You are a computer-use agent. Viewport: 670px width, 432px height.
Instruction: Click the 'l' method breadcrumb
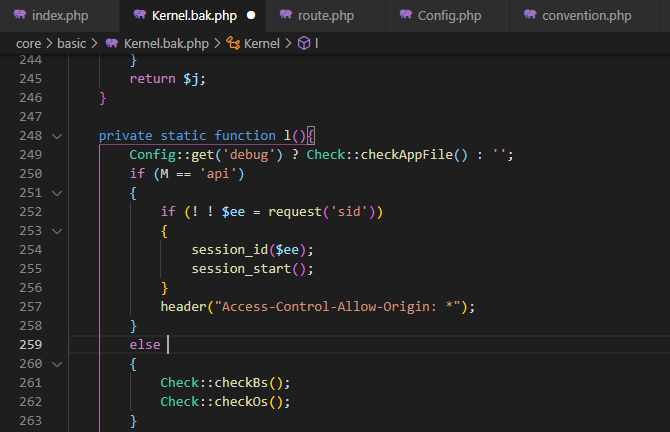(x=317, y=44)
